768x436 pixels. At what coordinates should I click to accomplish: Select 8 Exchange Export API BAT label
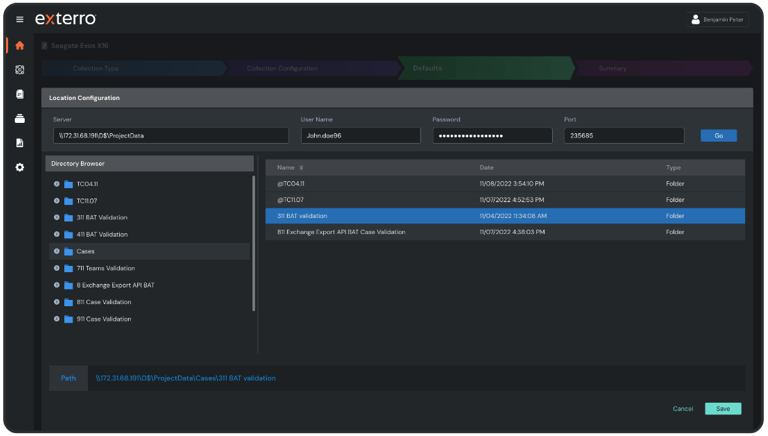116,285
